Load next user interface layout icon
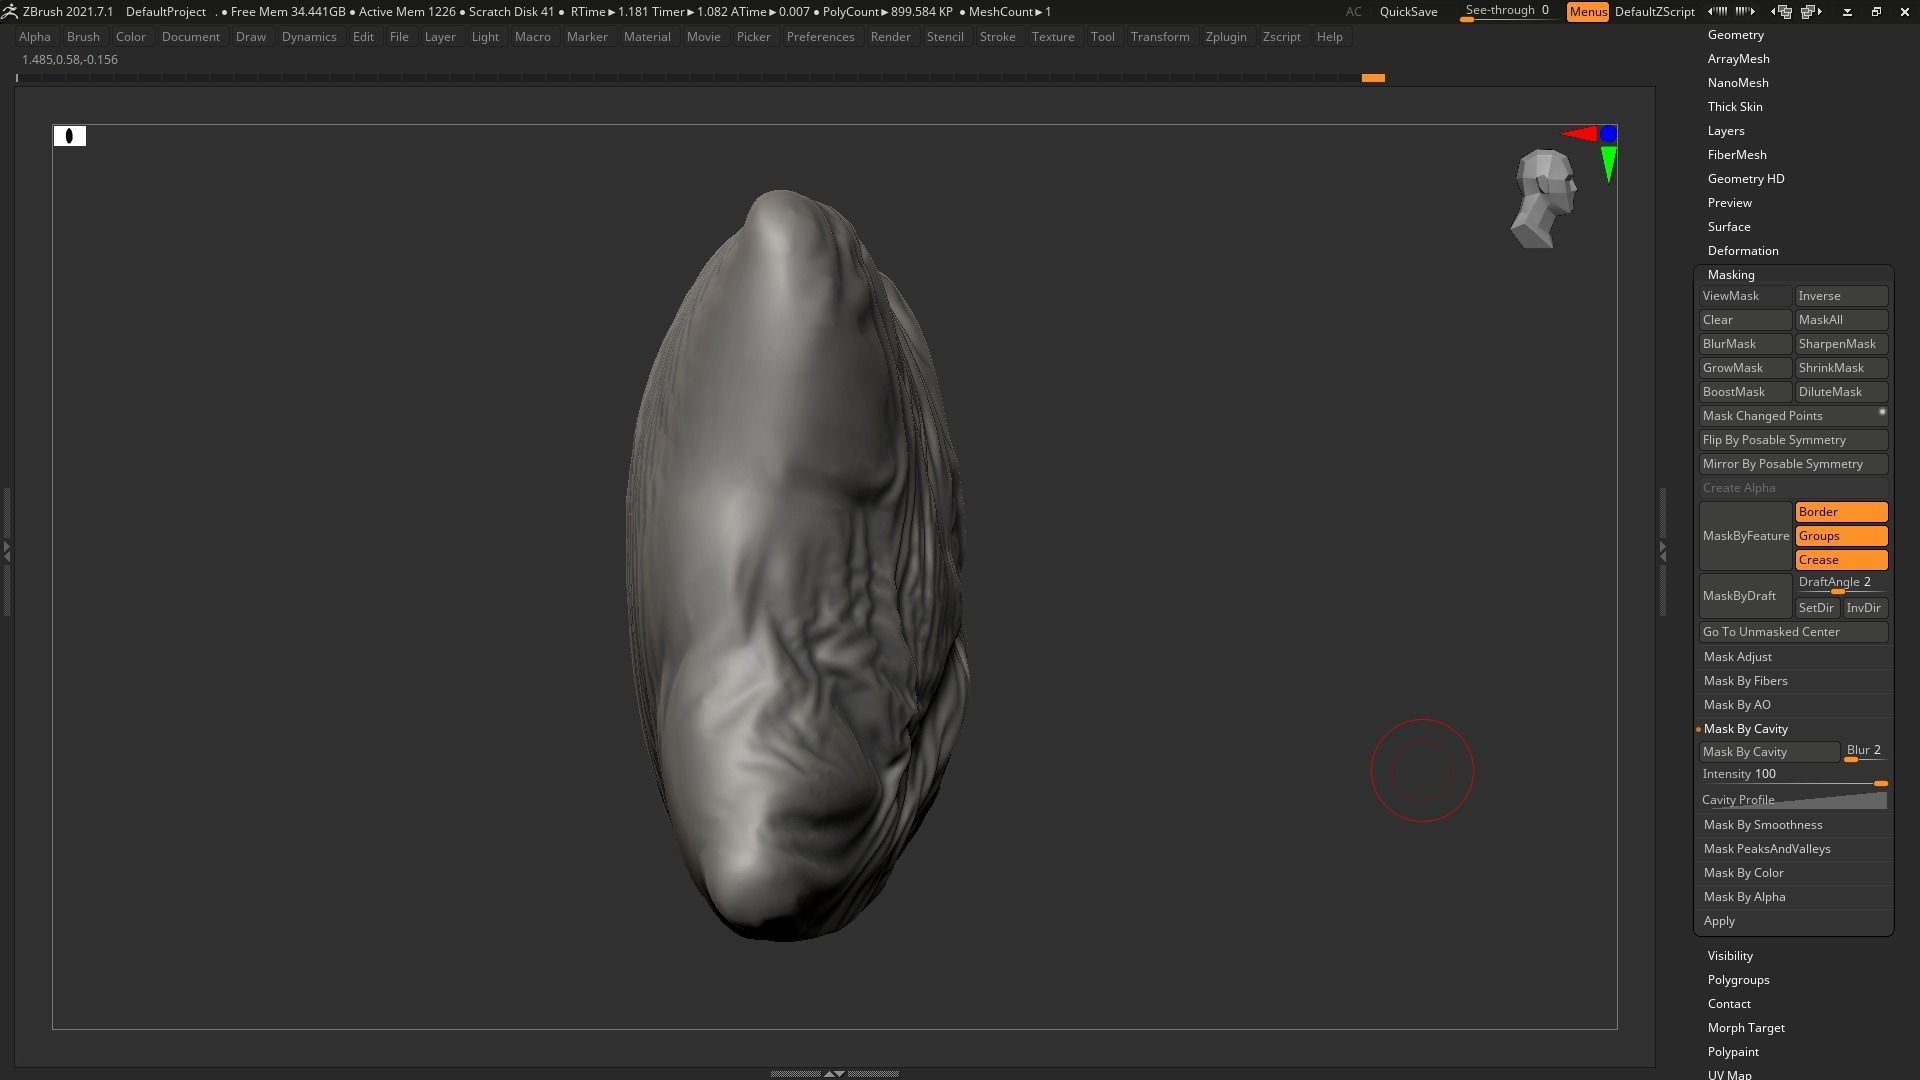This screenshot has width=1920, height=1080. (1811, 12)
